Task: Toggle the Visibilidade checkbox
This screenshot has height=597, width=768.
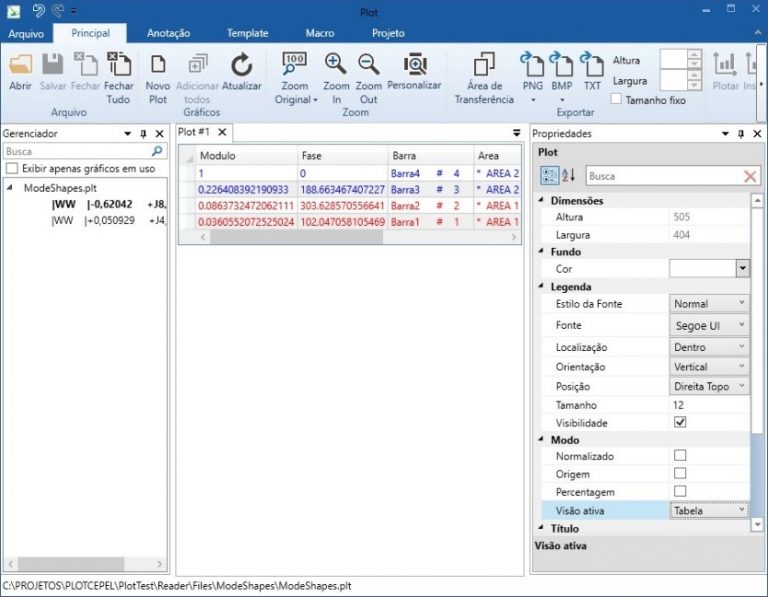Action: point(680,423)
